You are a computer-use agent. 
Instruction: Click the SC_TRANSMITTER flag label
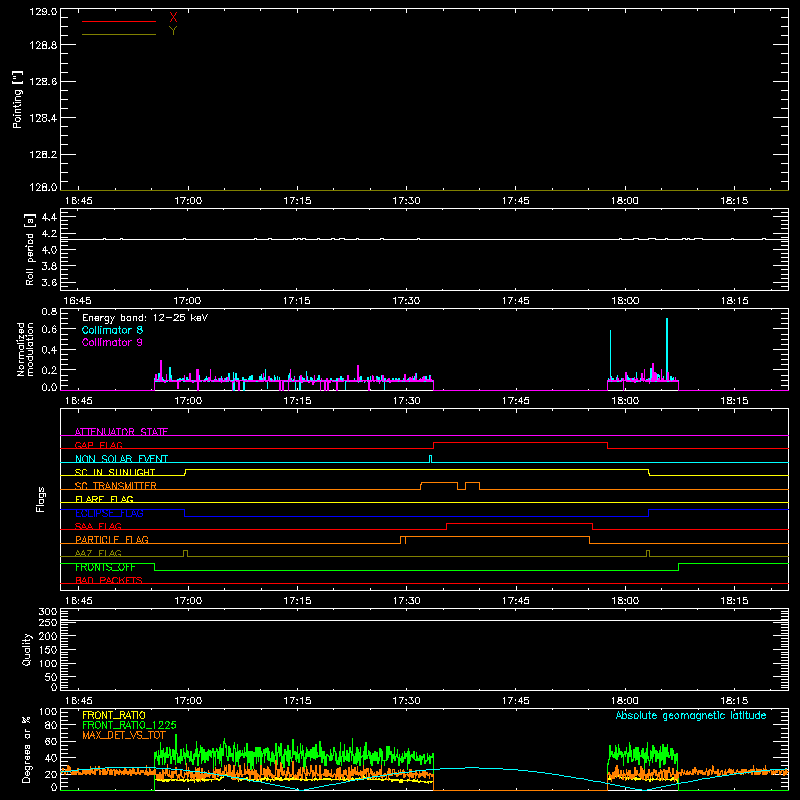click(116, 486)
